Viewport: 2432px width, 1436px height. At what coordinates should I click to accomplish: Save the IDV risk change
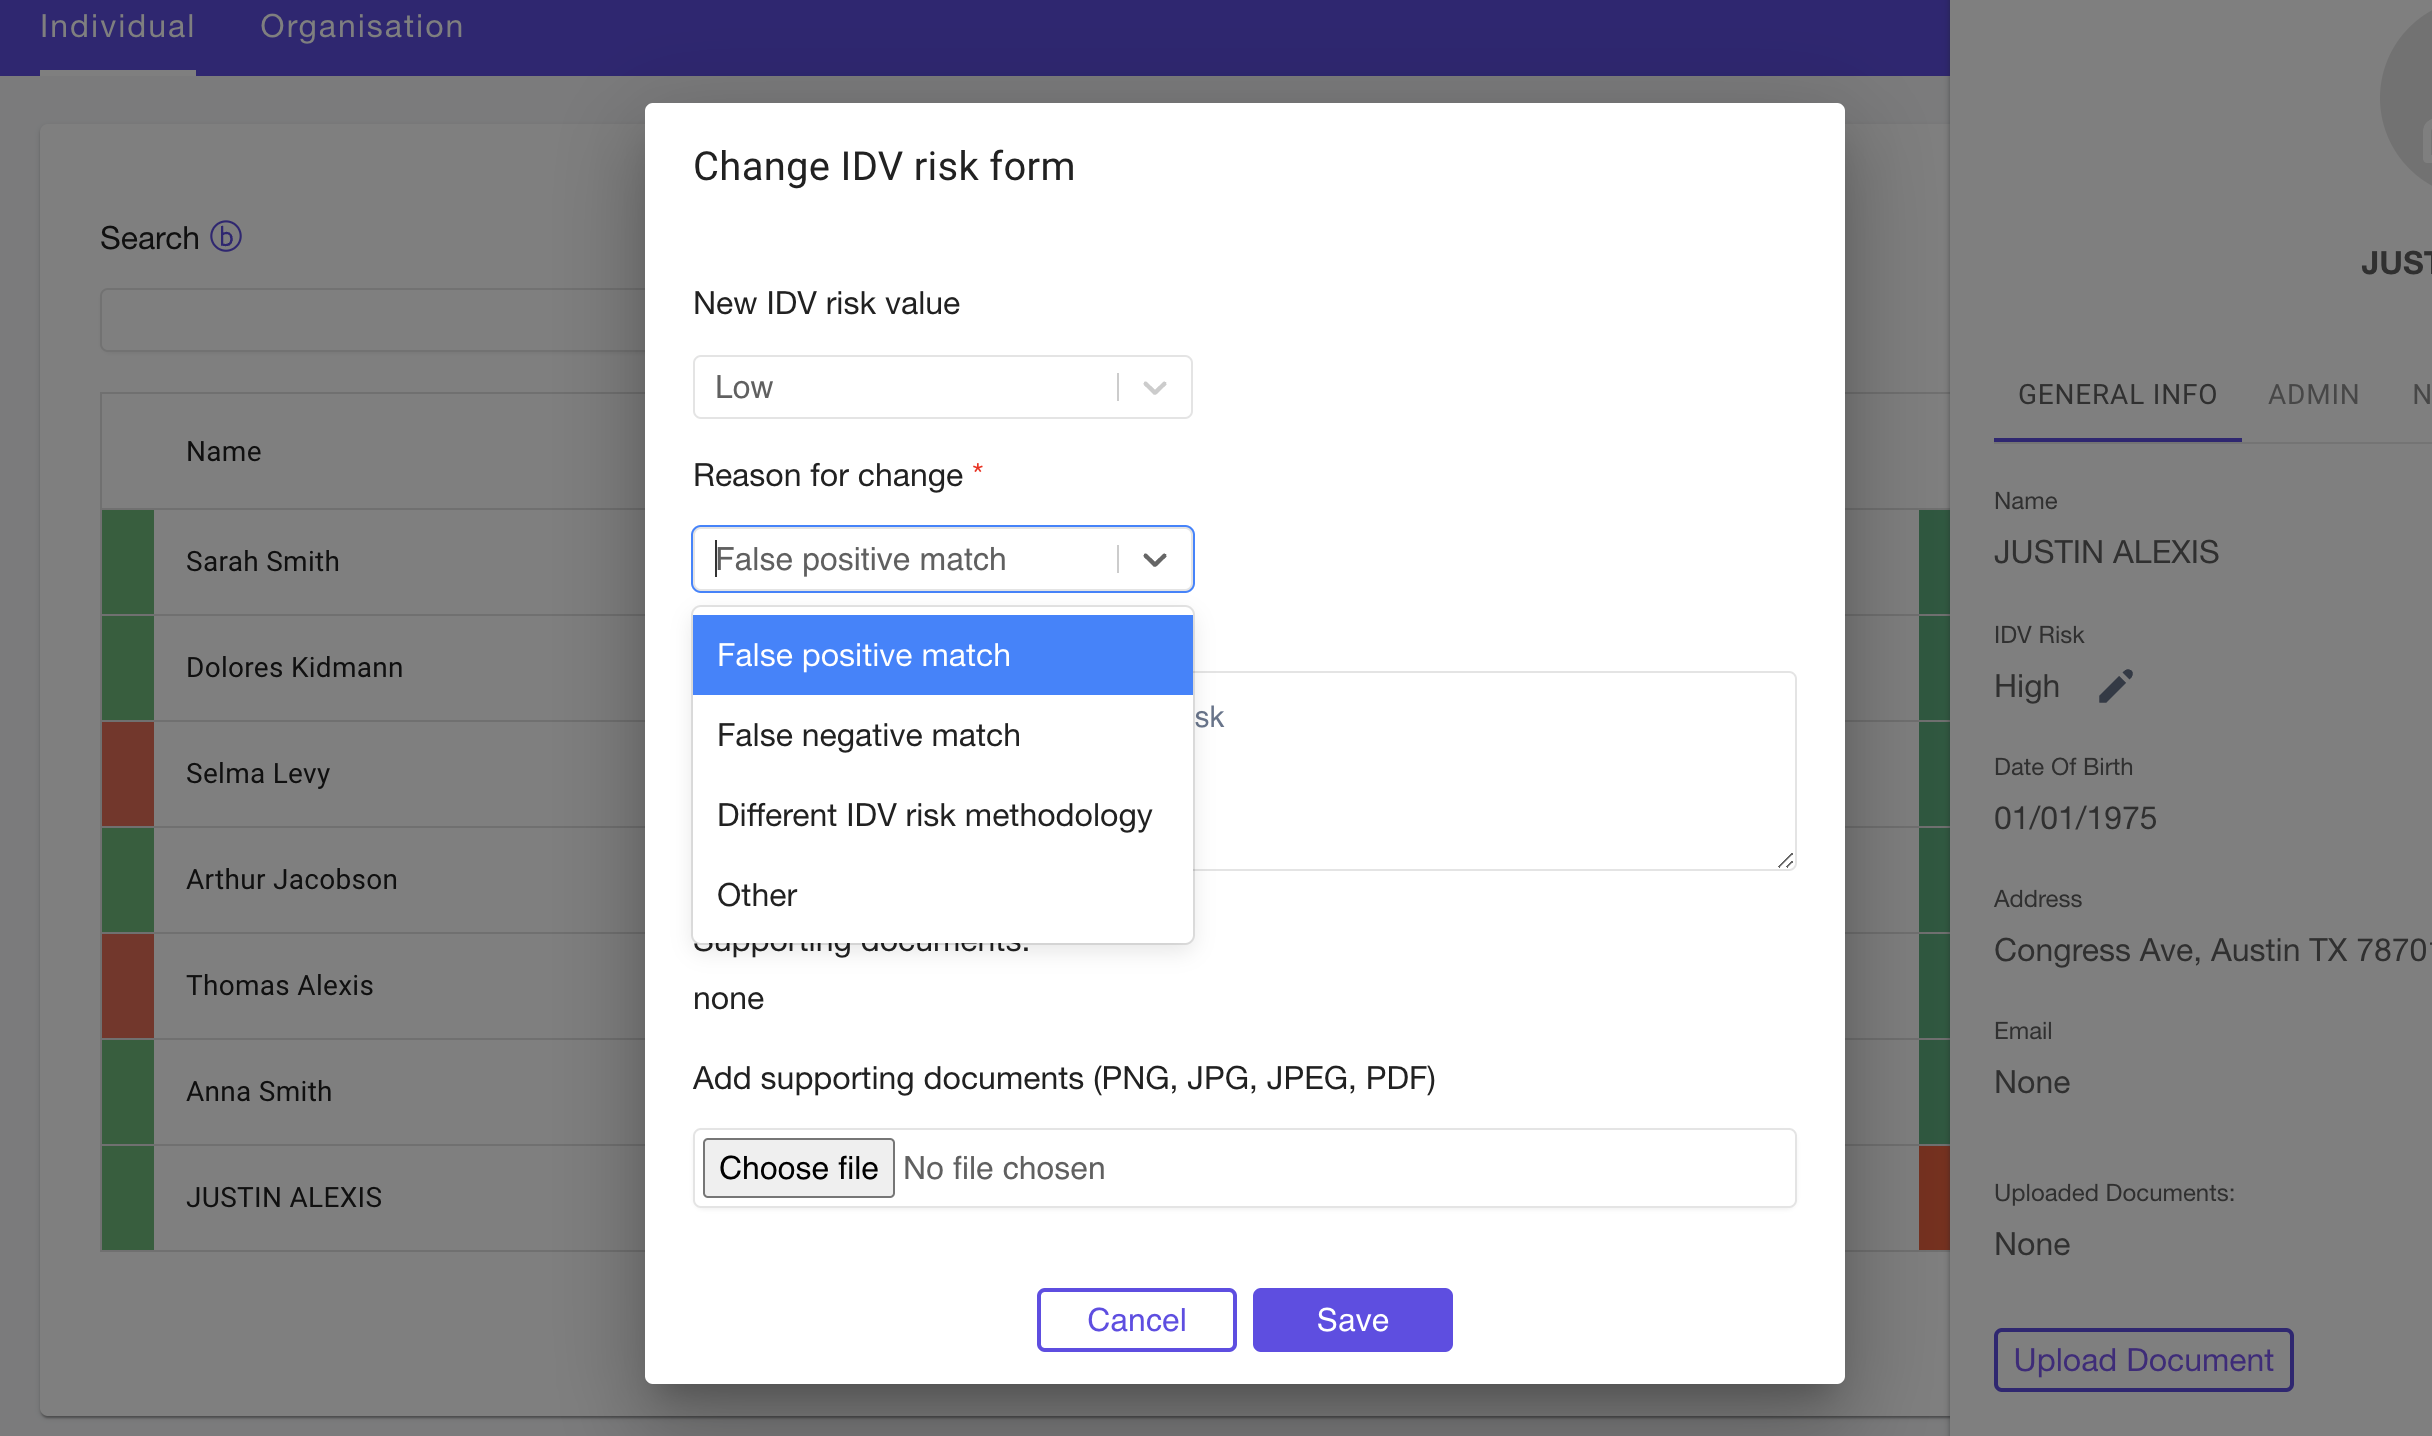pyautogui.click(x=1352, y=1320)
